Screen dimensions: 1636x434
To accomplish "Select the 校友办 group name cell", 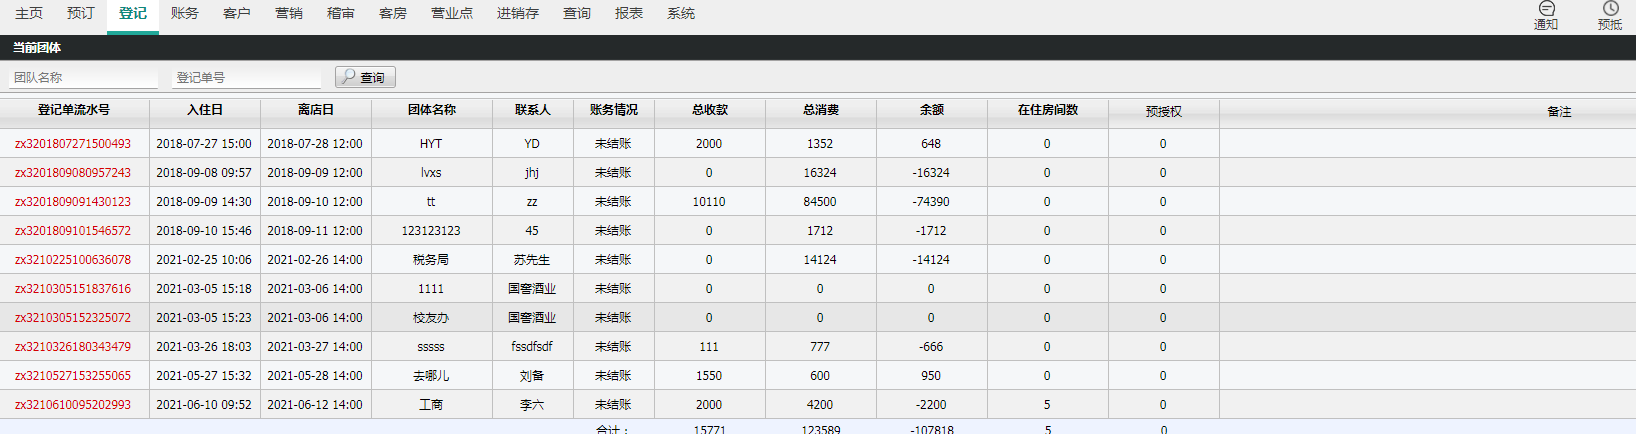I will coord(431,318).
